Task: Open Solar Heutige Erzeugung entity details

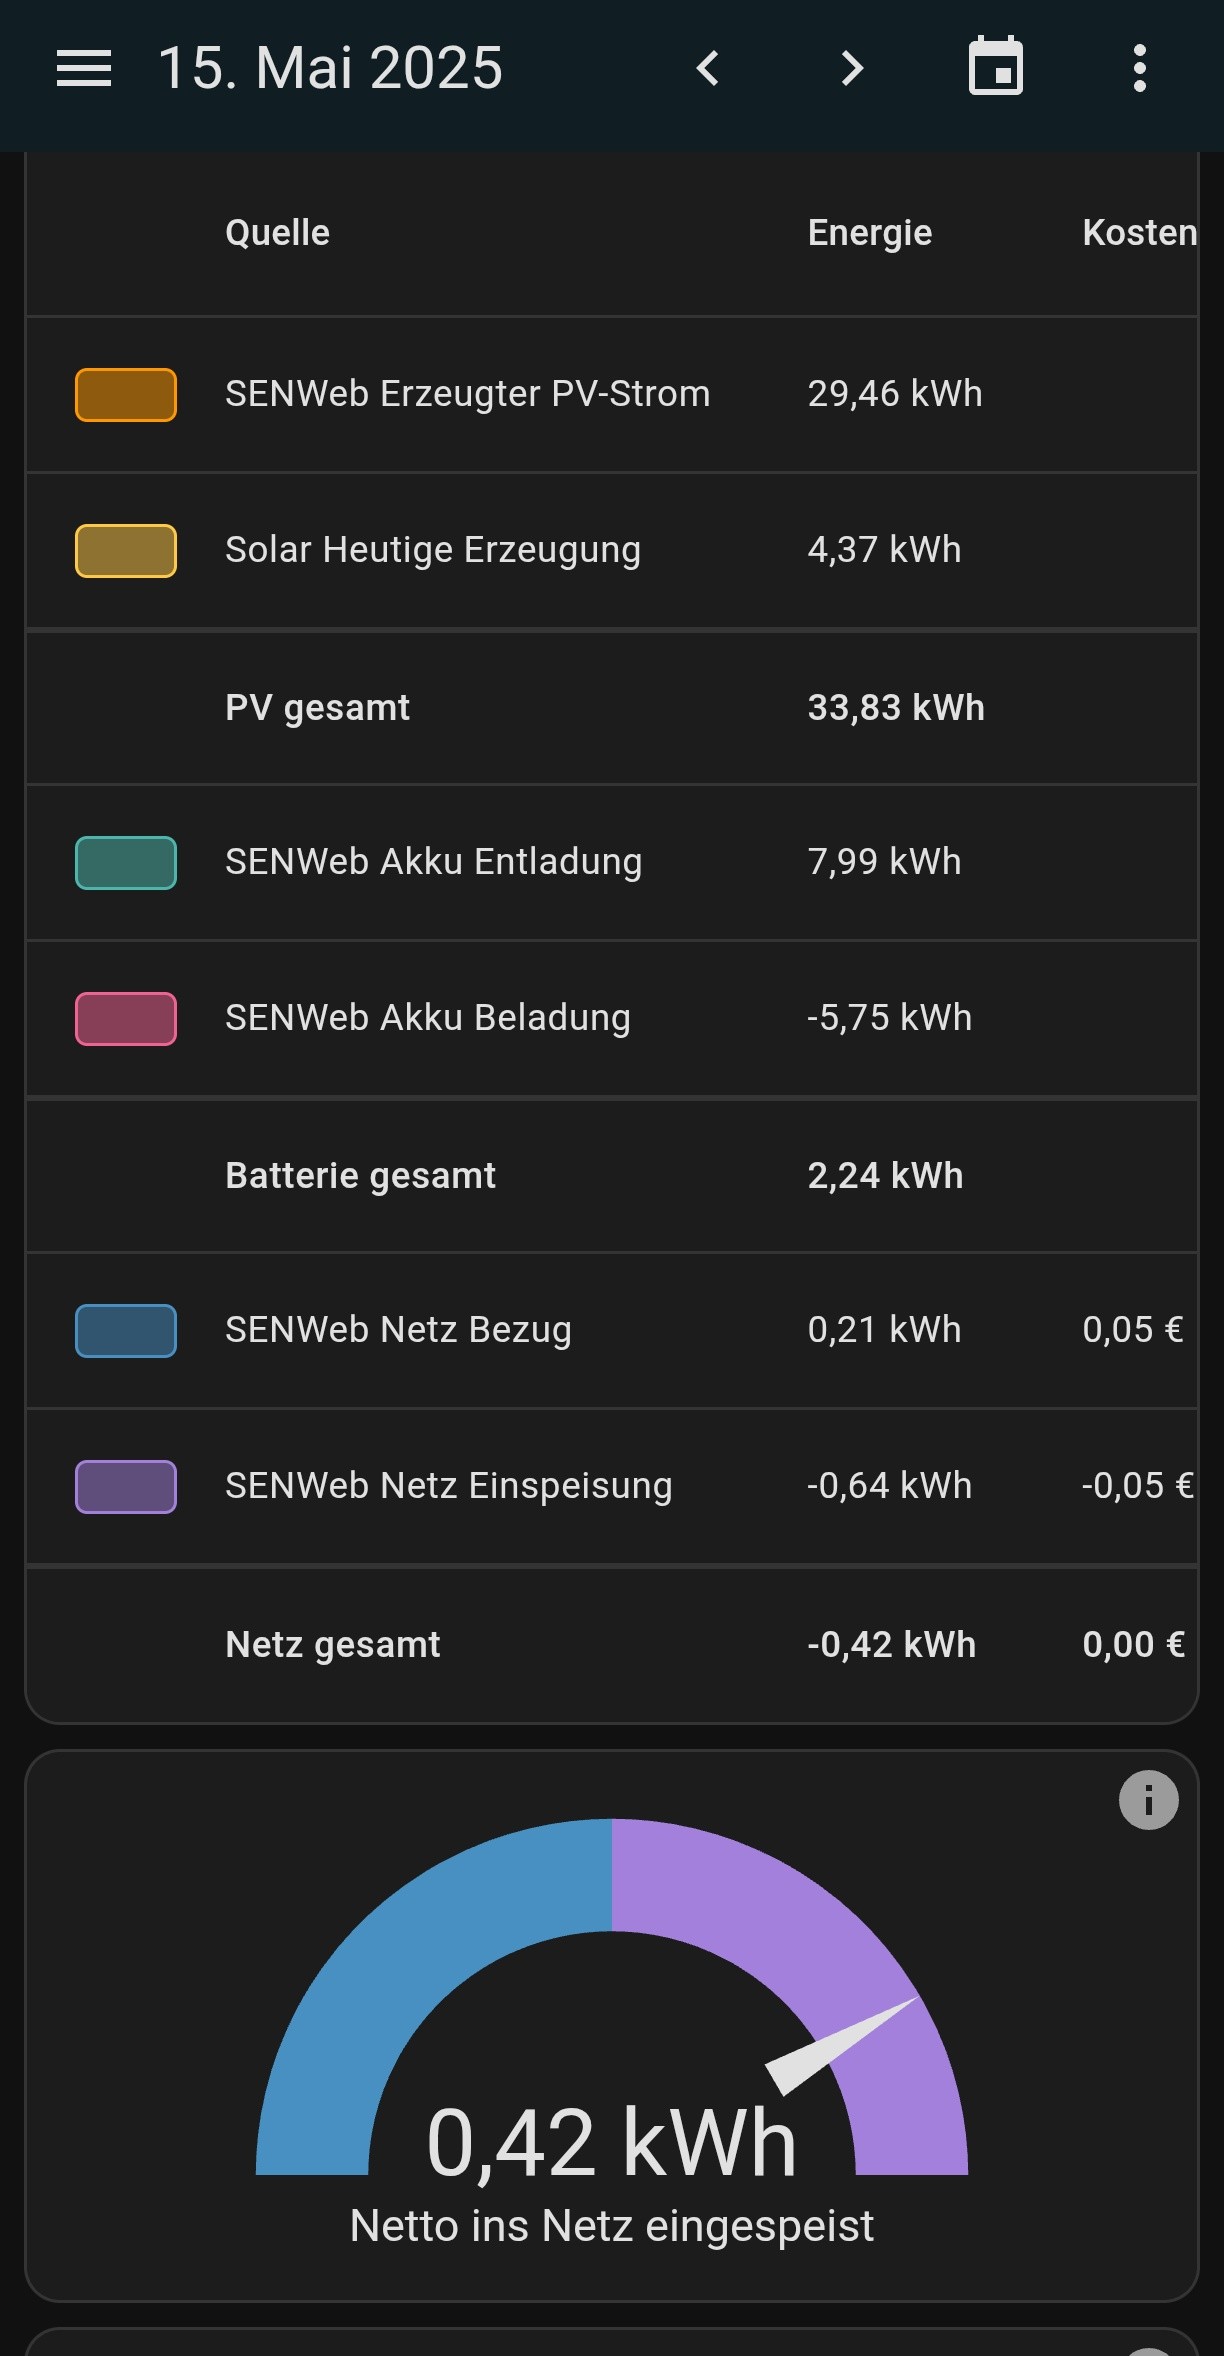Action: click(432, 550)
